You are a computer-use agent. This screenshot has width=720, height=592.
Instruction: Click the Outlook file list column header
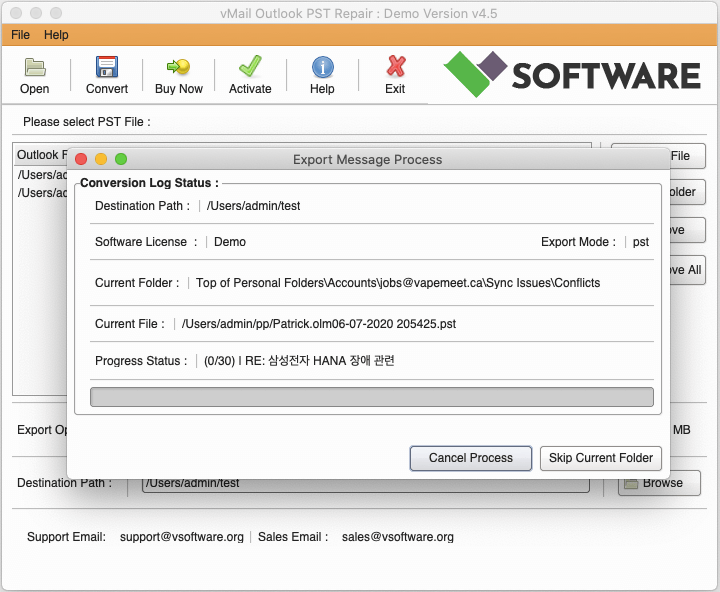point(41,155)
